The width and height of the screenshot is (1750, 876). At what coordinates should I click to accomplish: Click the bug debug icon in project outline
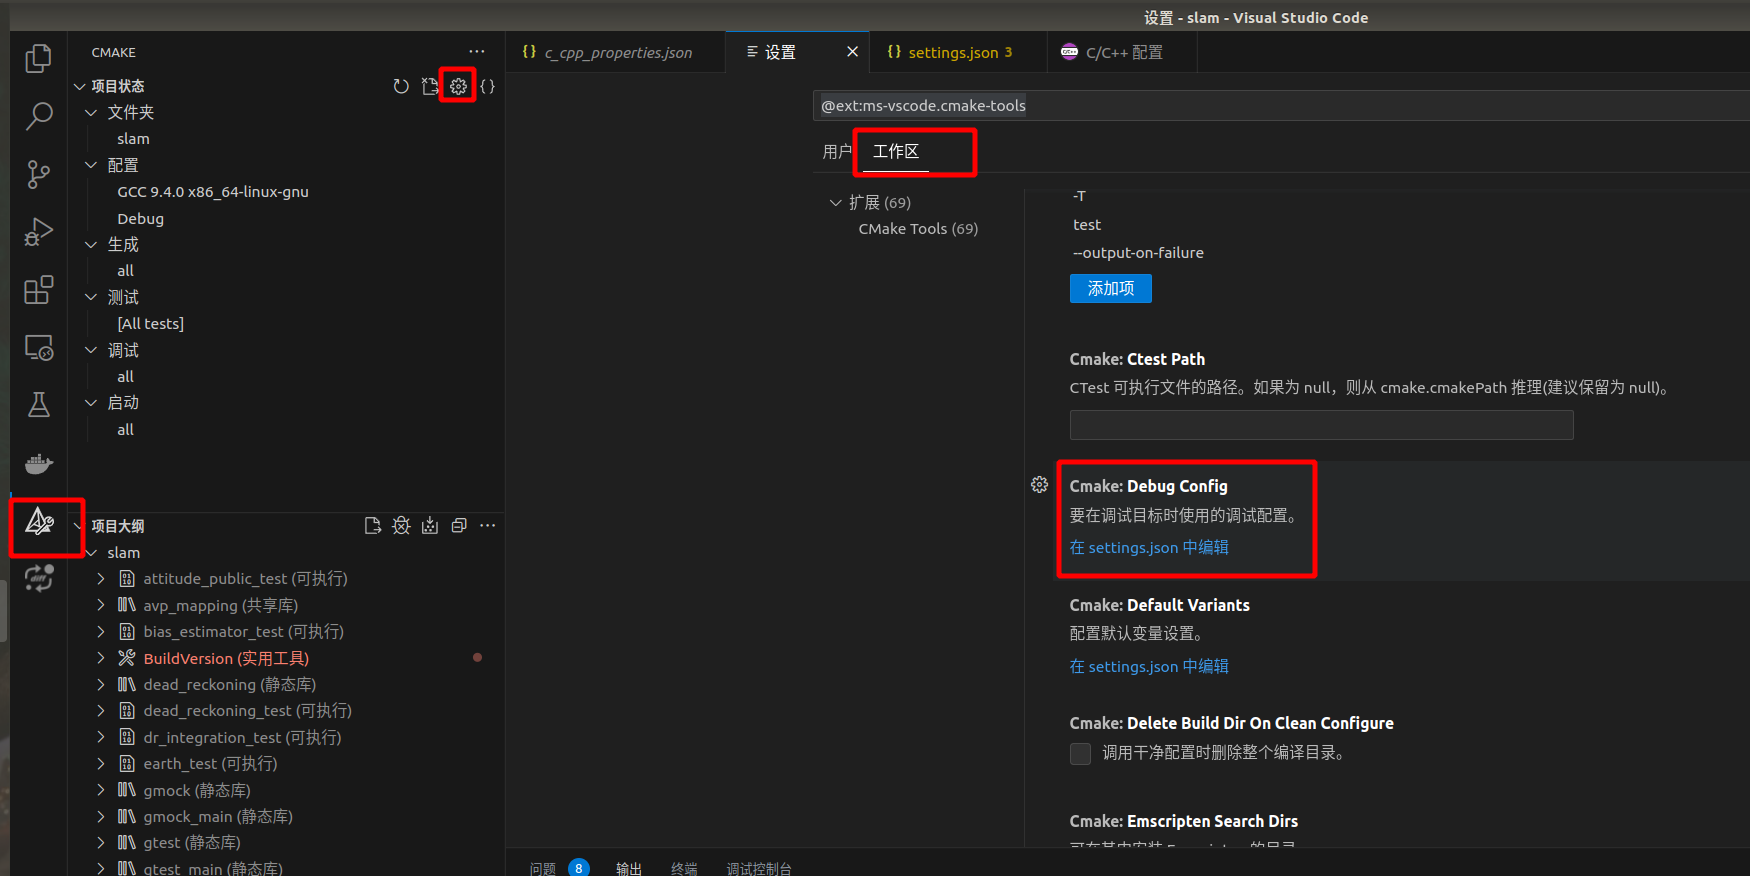(401, 526)
